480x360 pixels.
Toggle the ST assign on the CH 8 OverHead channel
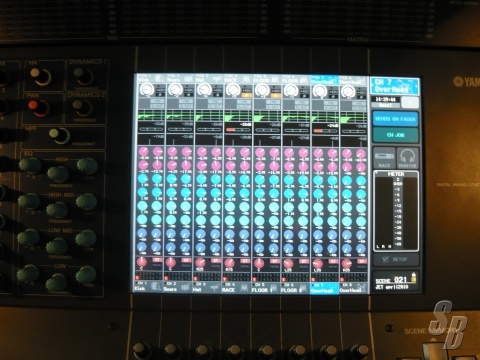point(362,260)
